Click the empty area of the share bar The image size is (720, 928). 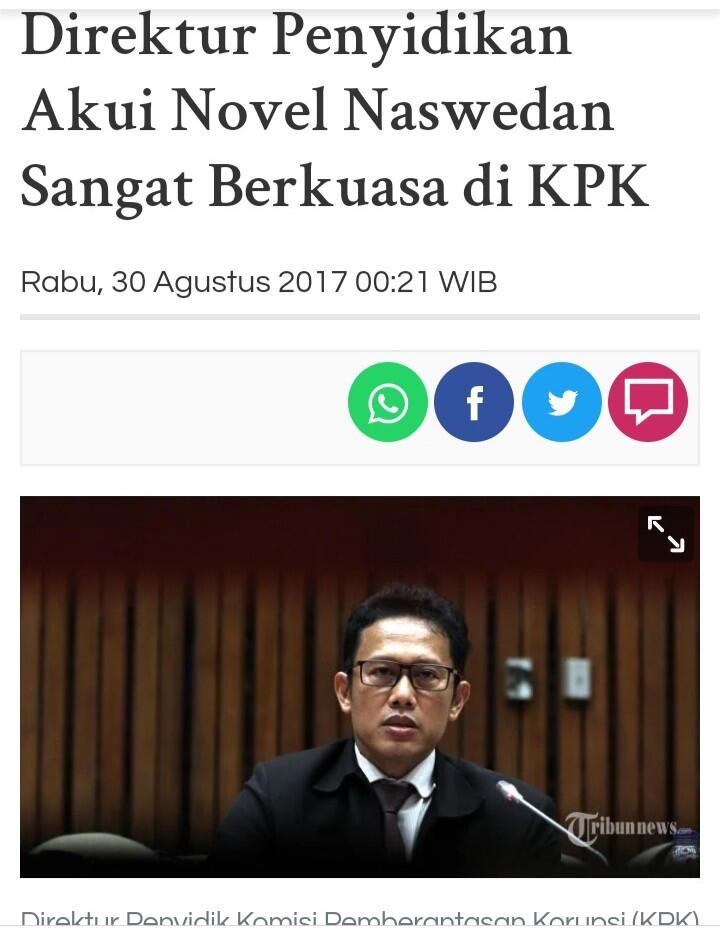183,408
